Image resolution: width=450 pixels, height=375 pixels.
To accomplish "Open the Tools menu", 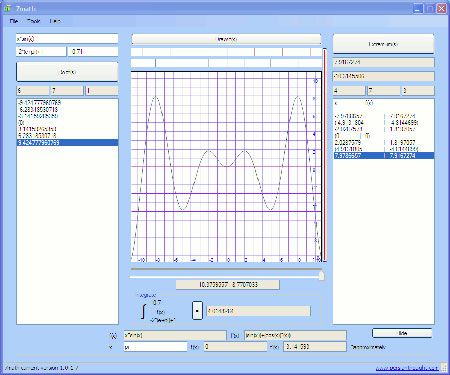I will click(x=34, y=21).
